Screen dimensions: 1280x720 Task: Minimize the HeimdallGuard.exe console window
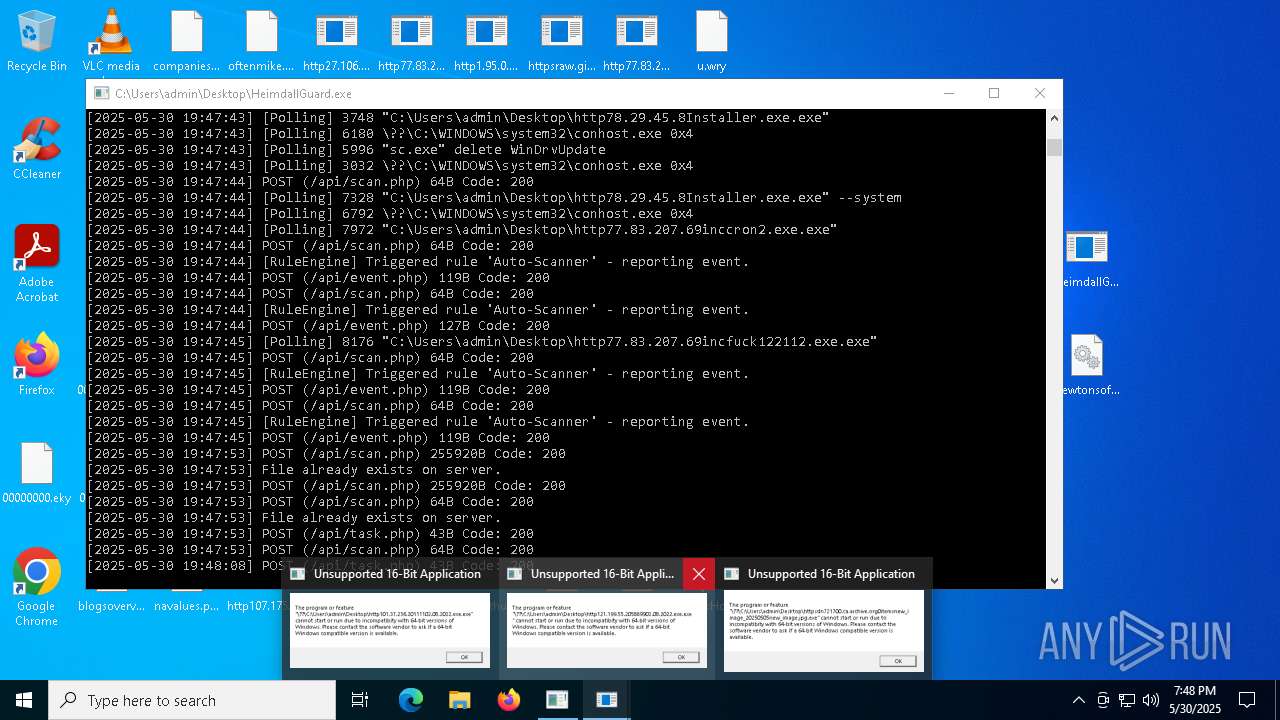[948, 93]
